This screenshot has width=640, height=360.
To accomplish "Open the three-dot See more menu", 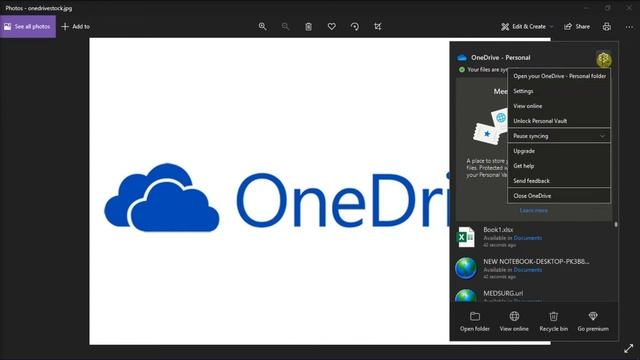I will pos(629,27).
